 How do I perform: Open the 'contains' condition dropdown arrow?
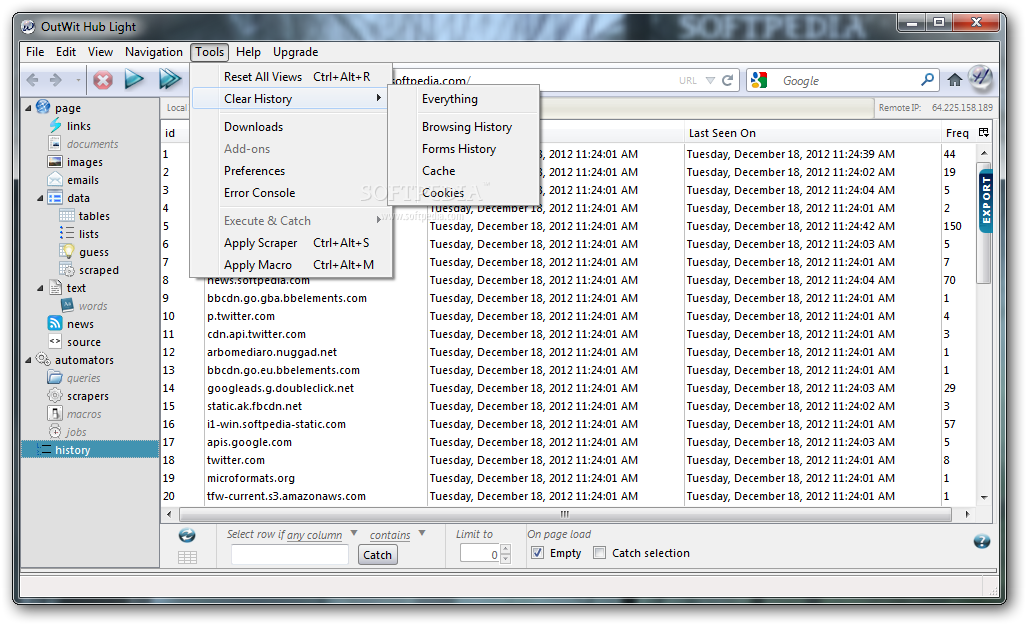click(422, 533)
